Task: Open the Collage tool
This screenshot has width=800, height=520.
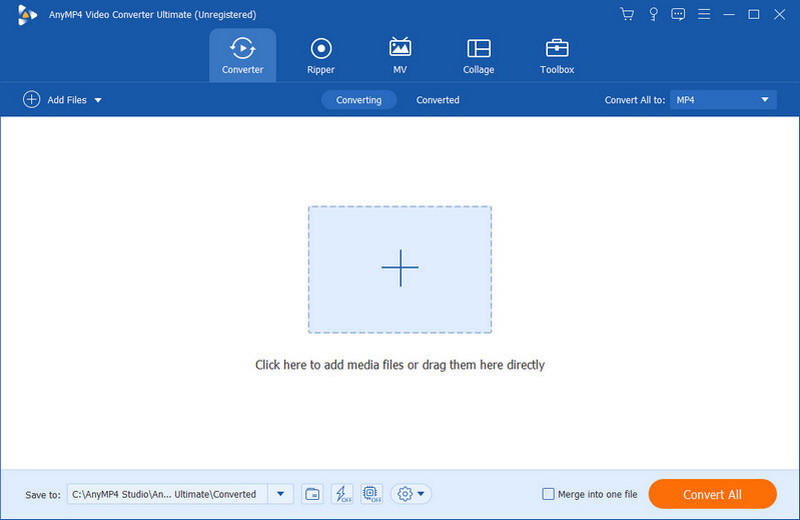Action: (x=478, y=55)
